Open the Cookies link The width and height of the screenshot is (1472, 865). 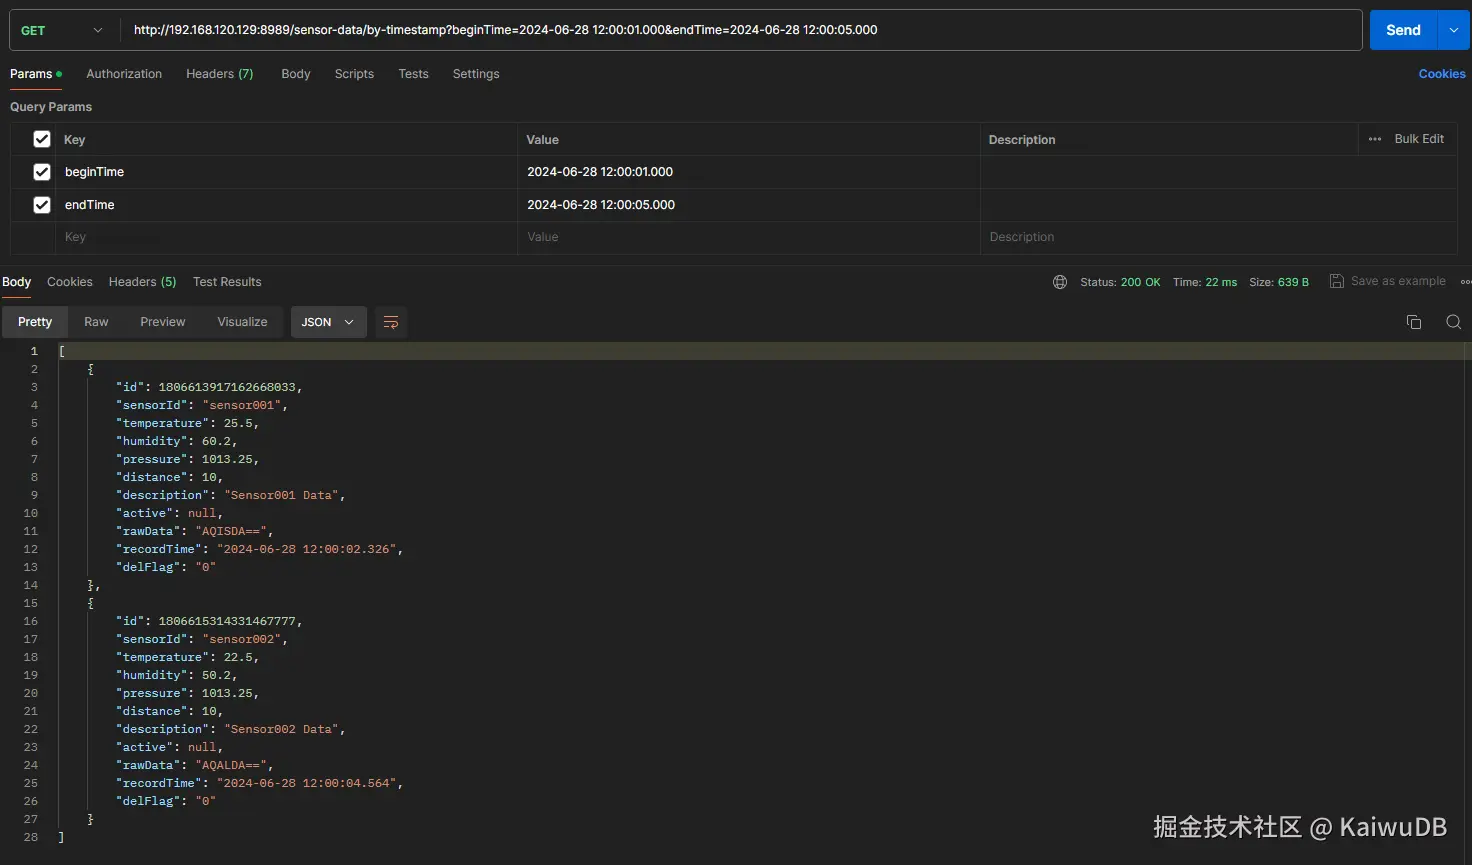1441,74
